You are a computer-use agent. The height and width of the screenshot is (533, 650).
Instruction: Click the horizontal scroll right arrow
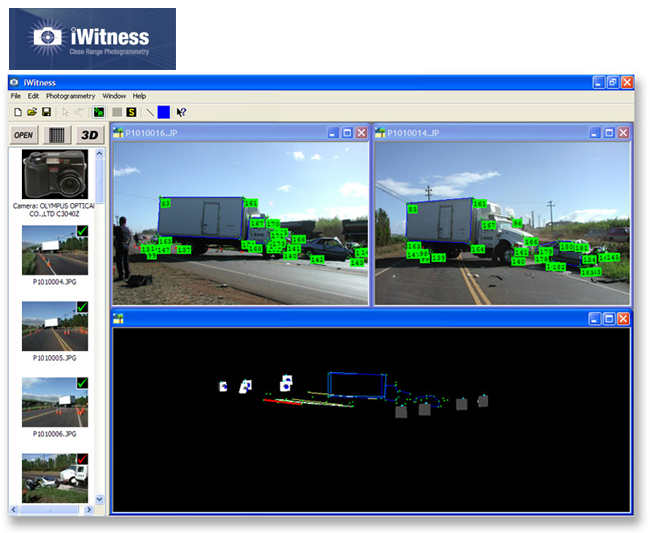coord(89,509)
